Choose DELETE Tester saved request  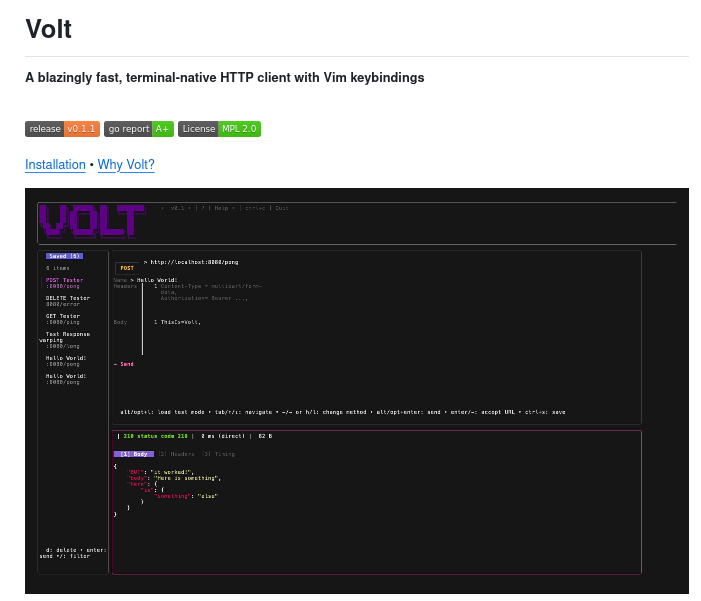67,300
